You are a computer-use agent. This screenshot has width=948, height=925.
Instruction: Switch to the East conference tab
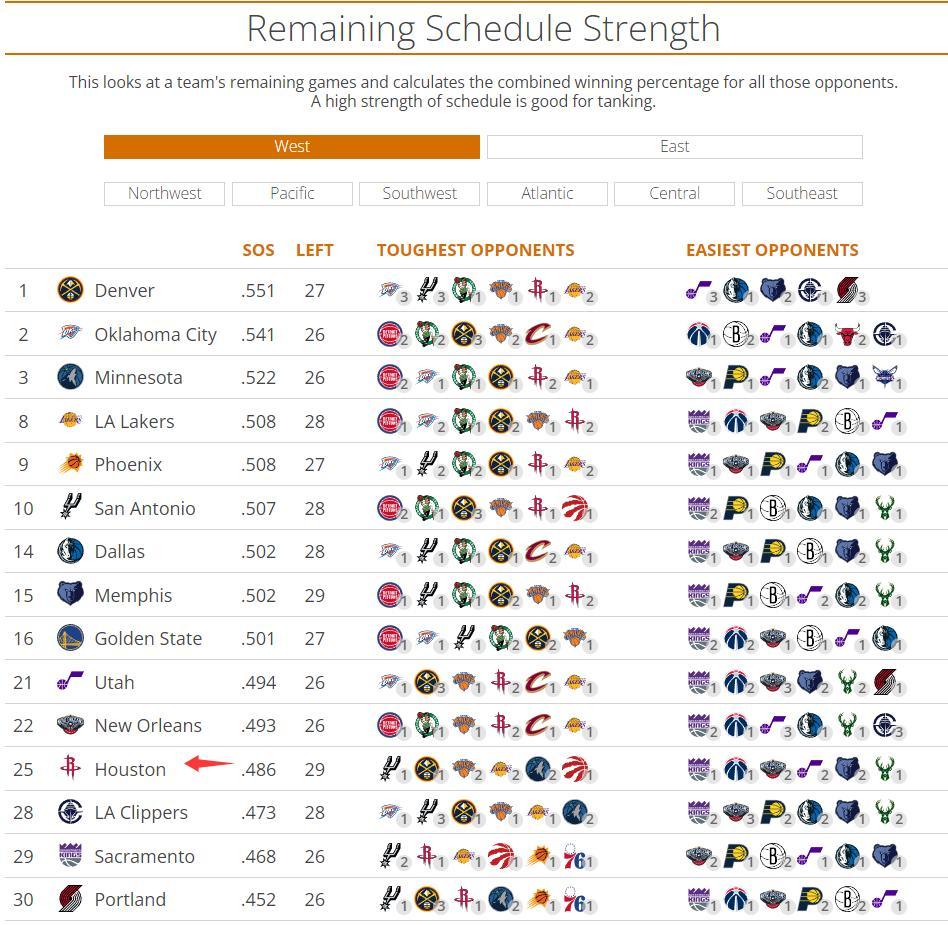[674, 147]
